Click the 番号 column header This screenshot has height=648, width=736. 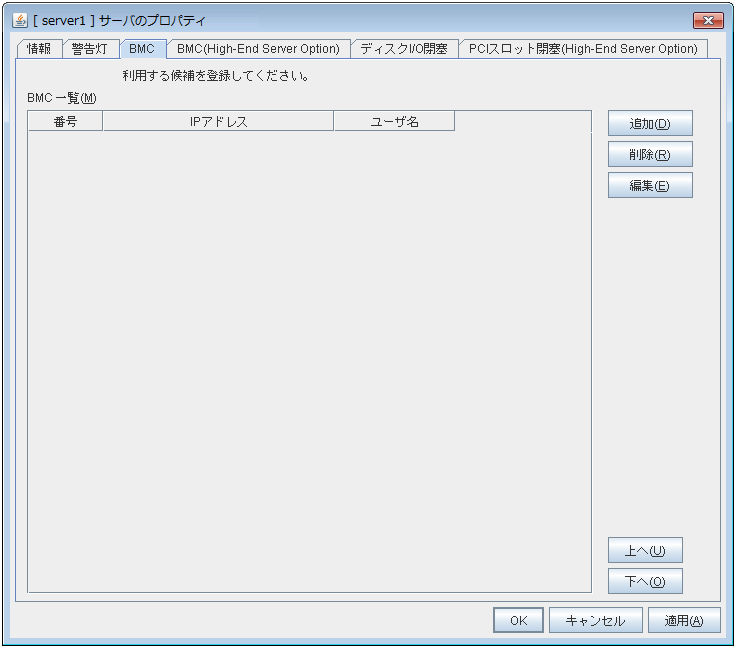coord(65,121)
